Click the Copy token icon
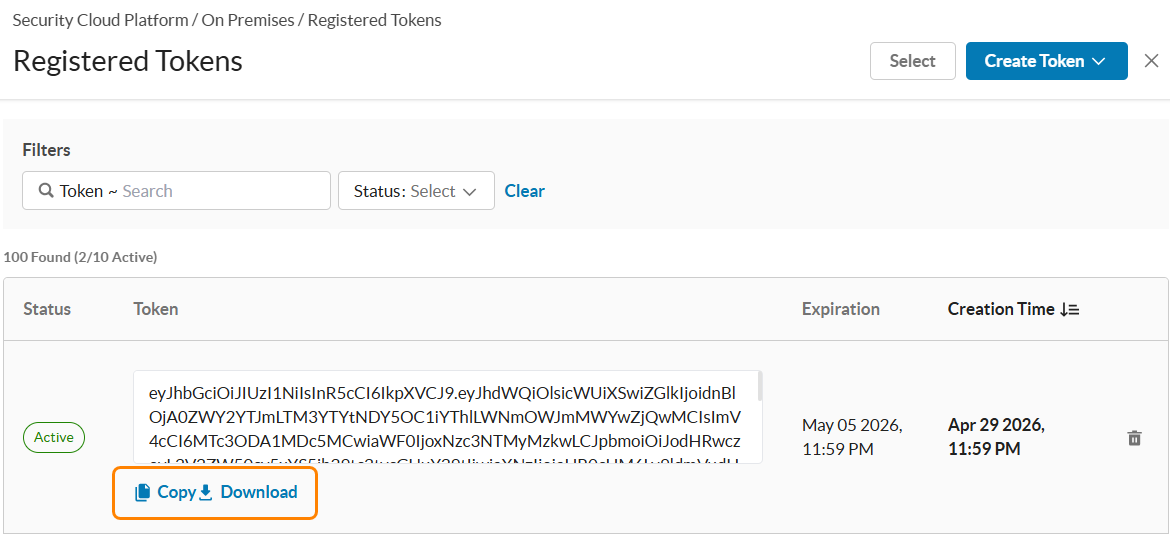This screenshot has width=1170, height=534. click(142, 492)
